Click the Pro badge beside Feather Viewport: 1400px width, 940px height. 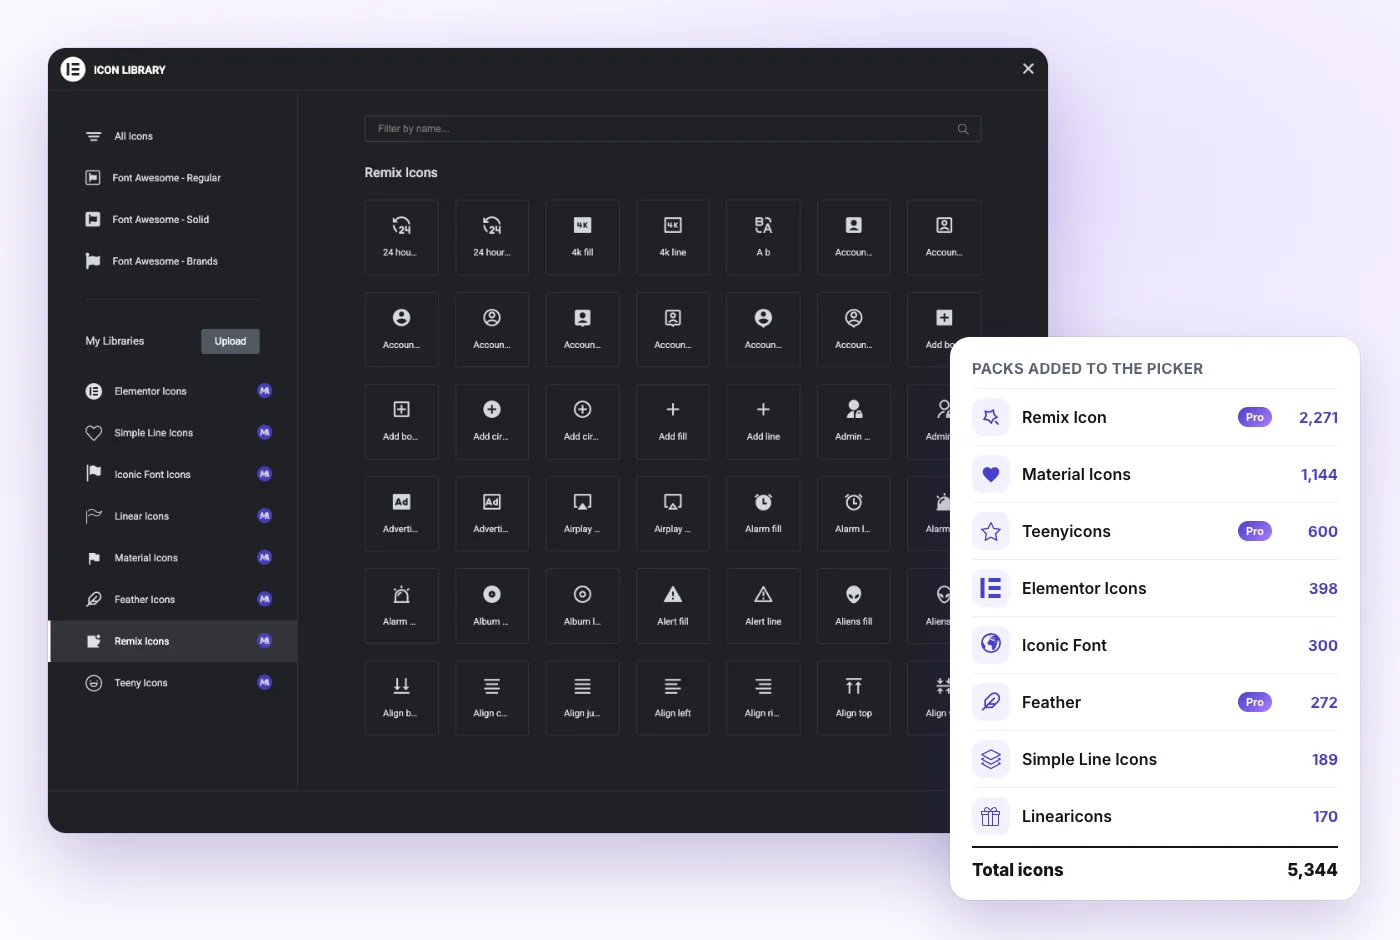1255,702
